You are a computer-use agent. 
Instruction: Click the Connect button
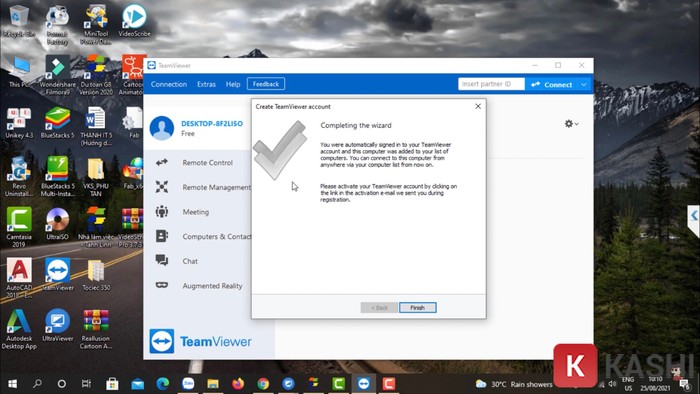coord(552,84)
